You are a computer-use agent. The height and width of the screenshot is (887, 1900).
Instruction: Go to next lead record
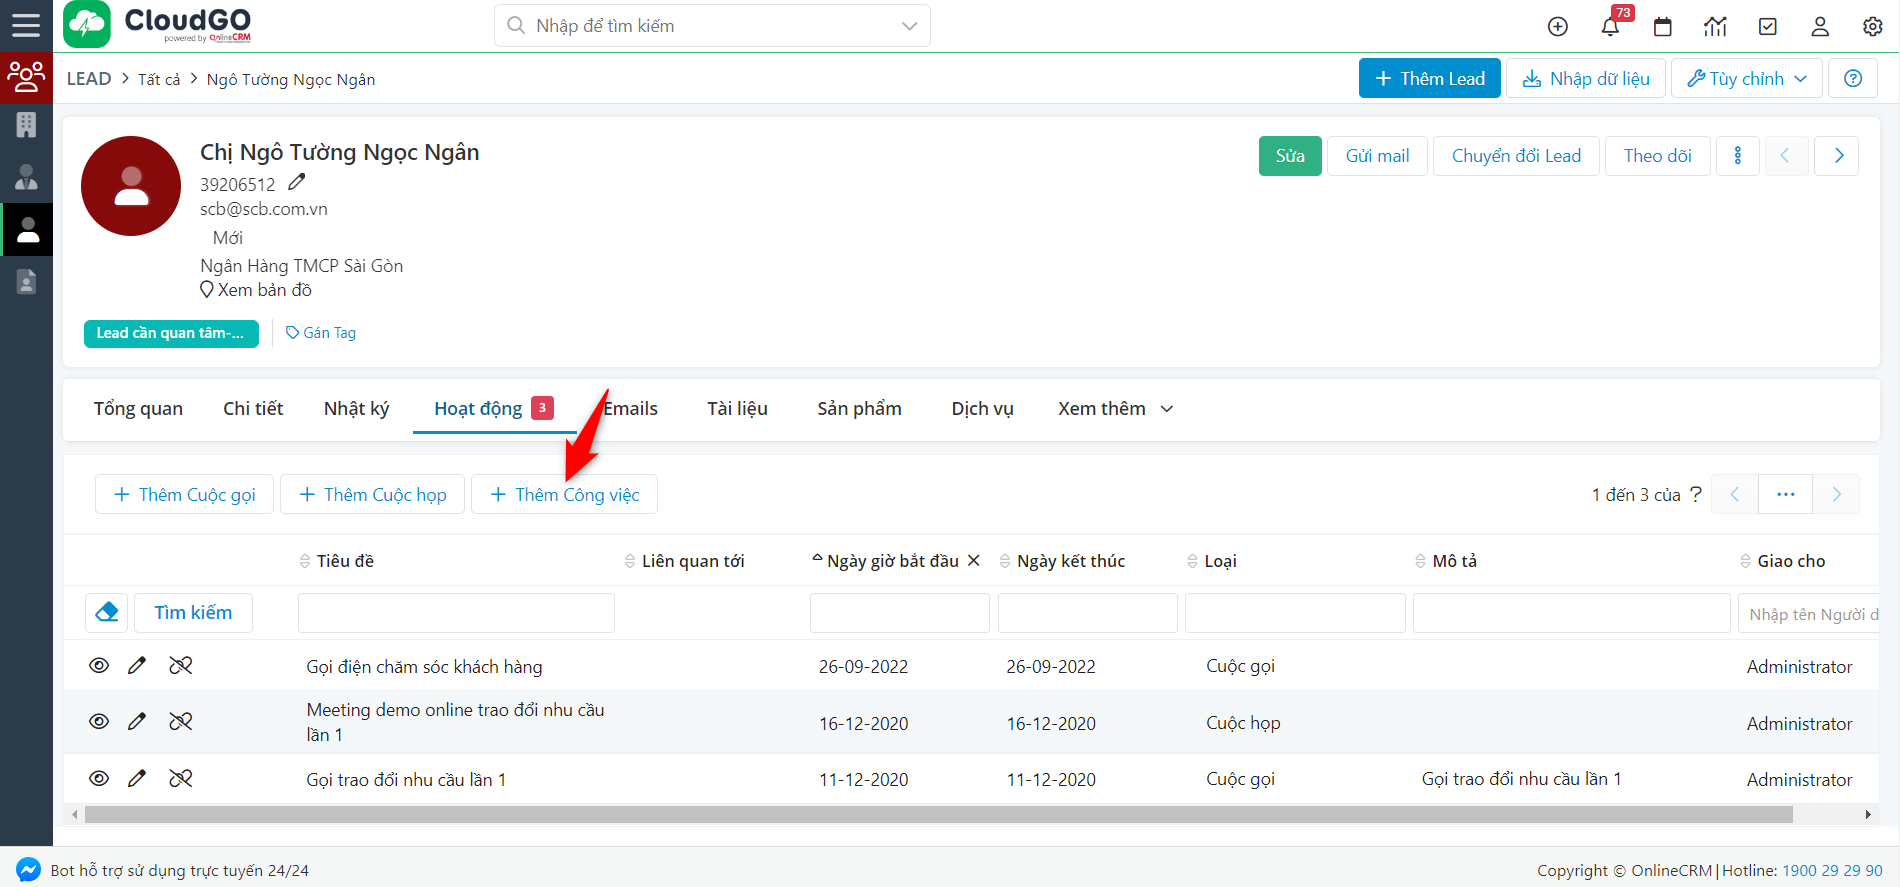point(1838,155)
